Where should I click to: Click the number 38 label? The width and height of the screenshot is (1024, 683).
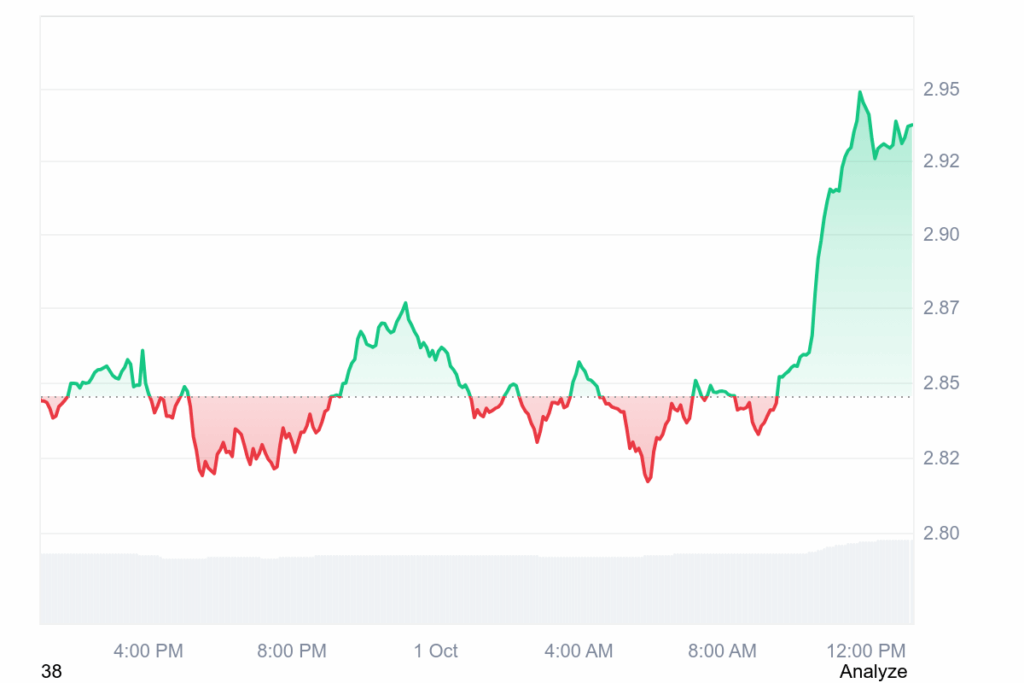pos(51,672)
